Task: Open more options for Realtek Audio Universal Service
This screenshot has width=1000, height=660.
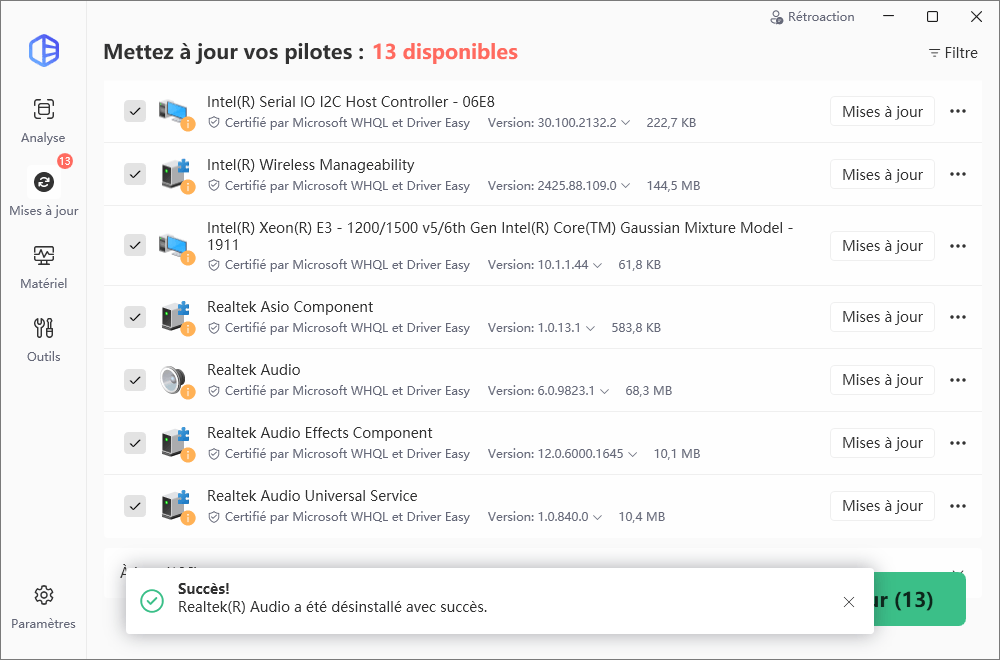Action: coord(958,506)
